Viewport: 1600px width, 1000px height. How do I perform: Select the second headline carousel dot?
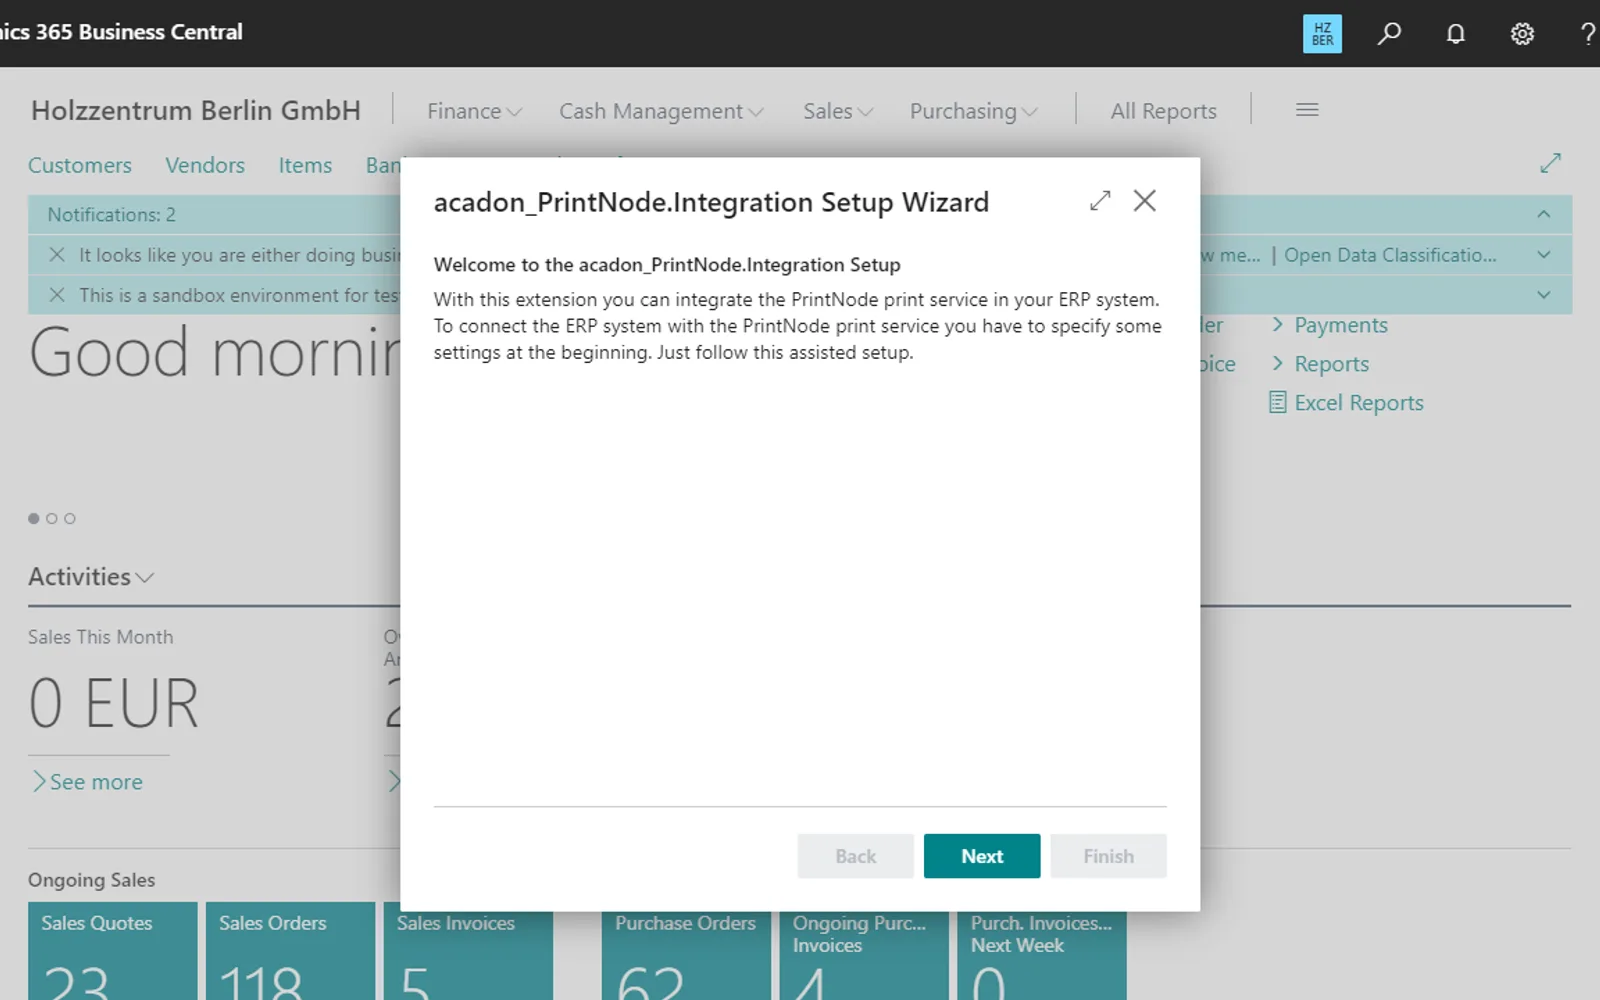pos(52,518)
